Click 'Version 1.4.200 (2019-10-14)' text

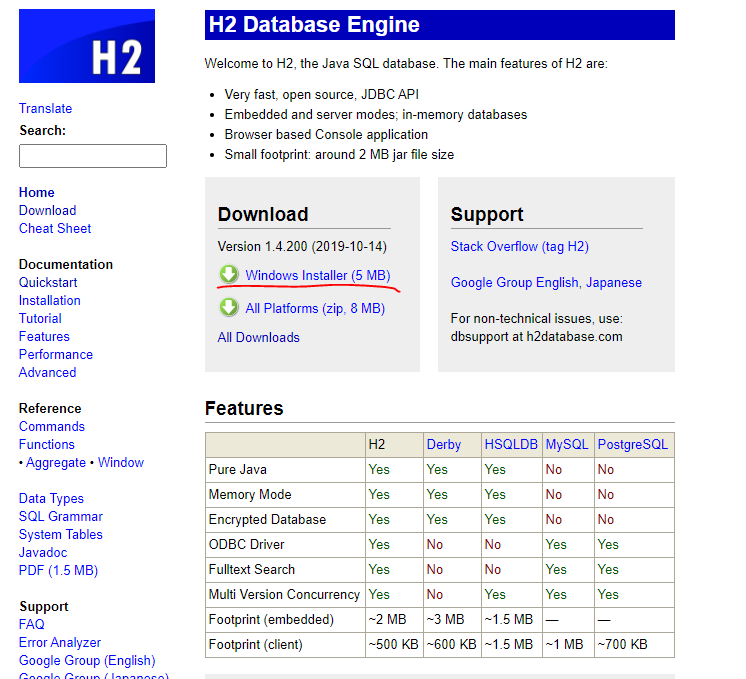click(x=302, y=246)
